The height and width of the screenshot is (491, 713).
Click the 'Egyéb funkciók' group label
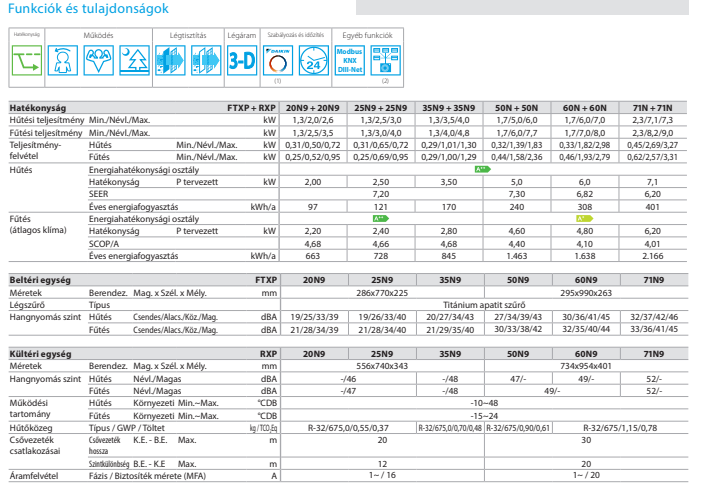click(x=367, y=35)
